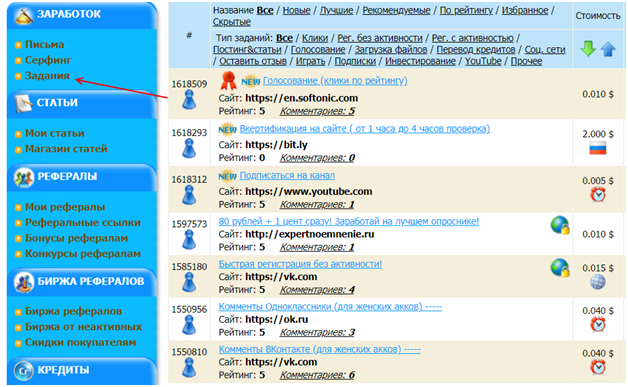Click the Russian flag icon on task 1618293

tap(598, 149)
